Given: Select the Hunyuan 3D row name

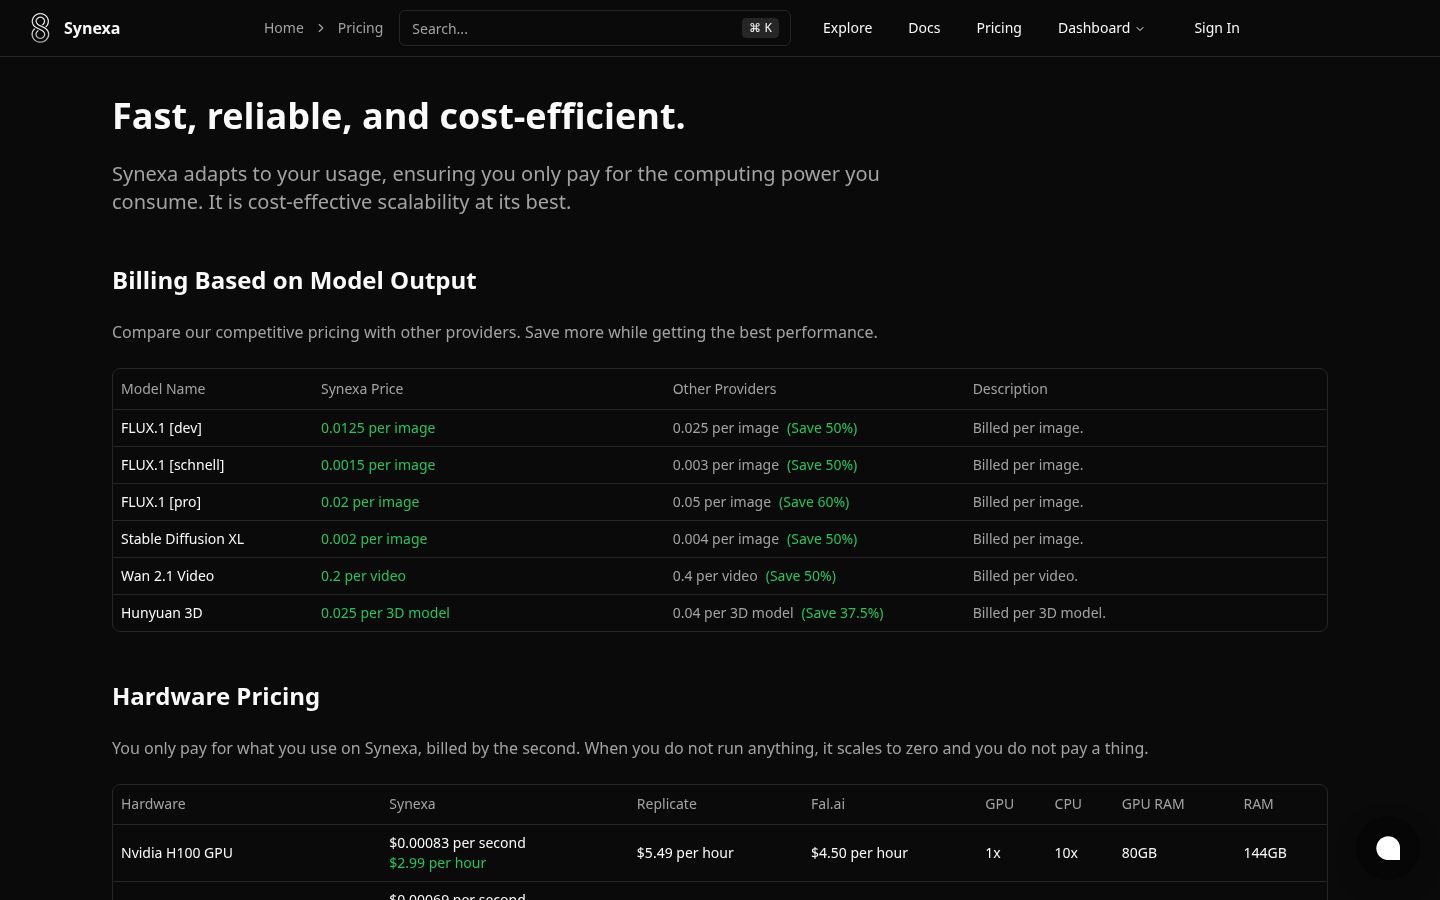Looking at the screenshot, I should coord(162,613).
